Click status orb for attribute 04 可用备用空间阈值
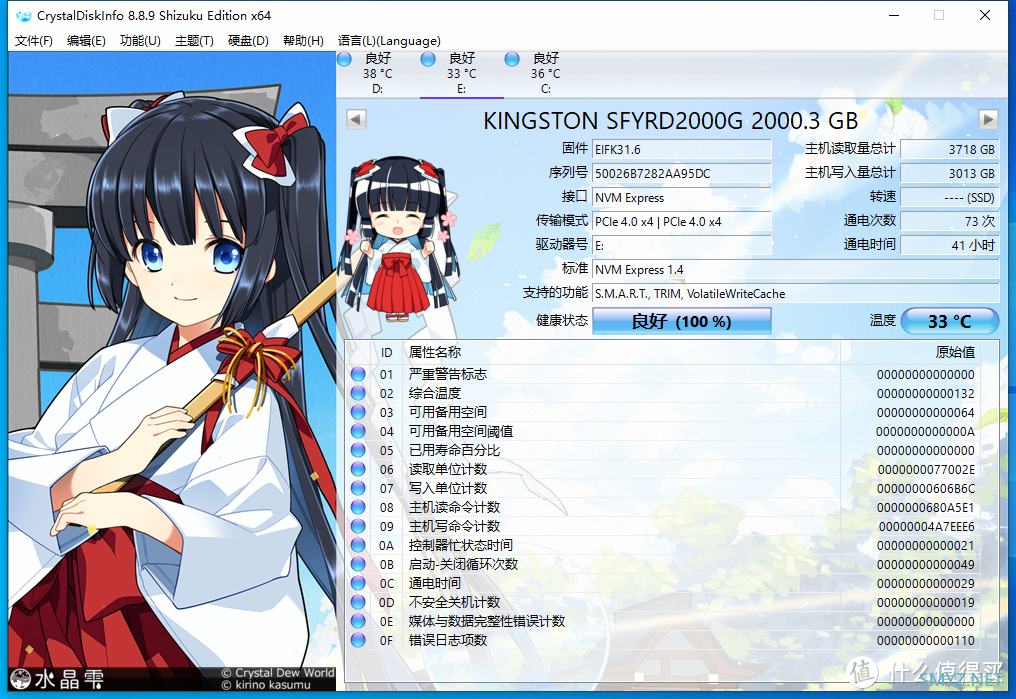Image resolution: width=1016 pixels, height=699 pixels. click(358, 431)
